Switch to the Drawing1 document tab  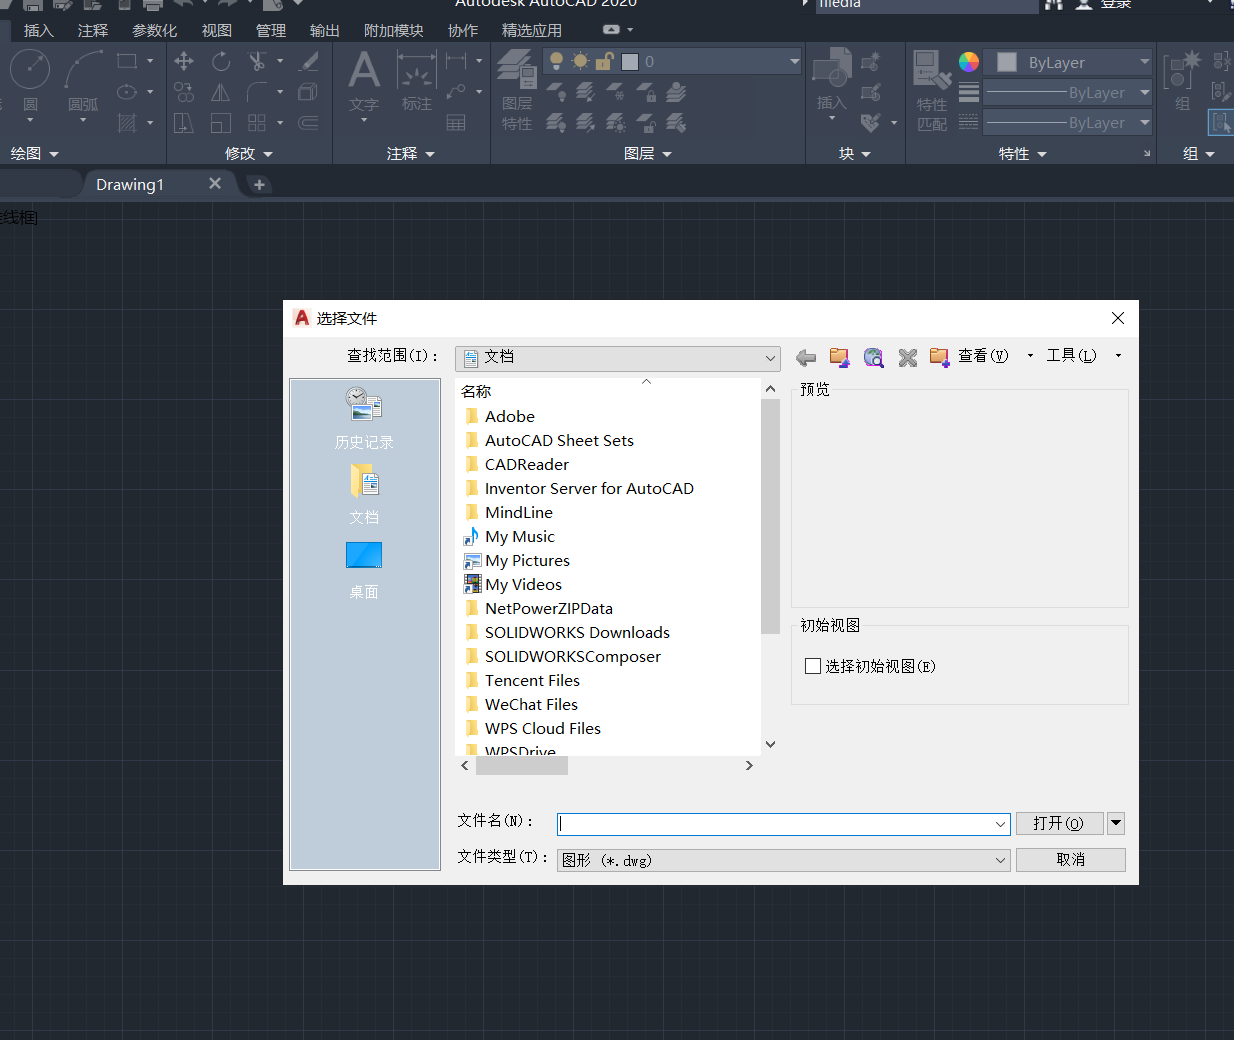click(130, 184)
